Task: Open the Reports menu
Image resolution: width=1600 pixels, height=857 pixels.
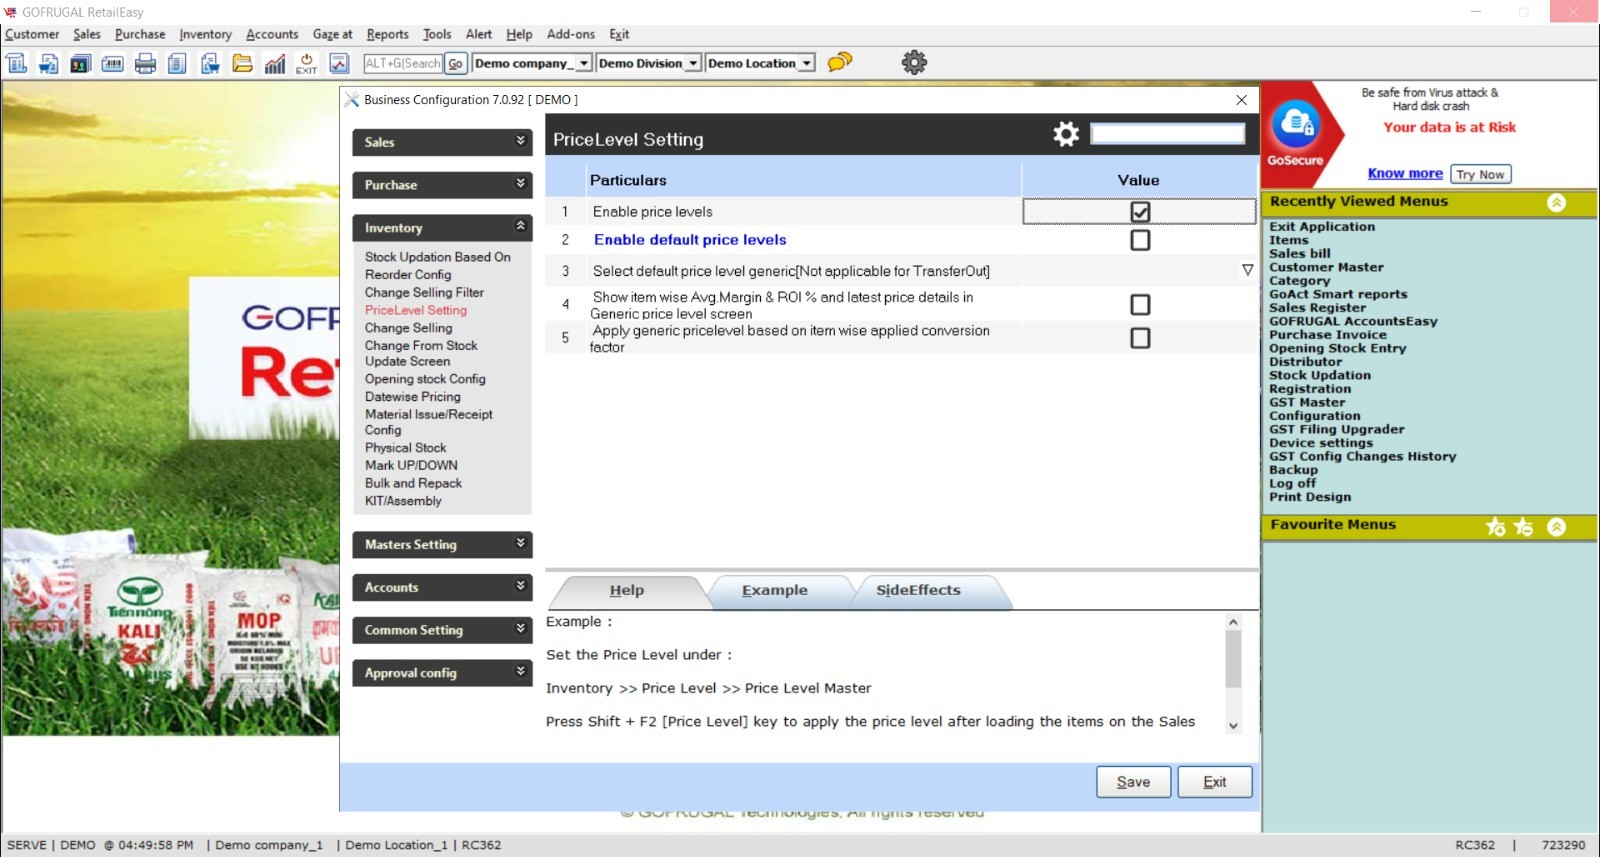Action: (x=387, y=34)
